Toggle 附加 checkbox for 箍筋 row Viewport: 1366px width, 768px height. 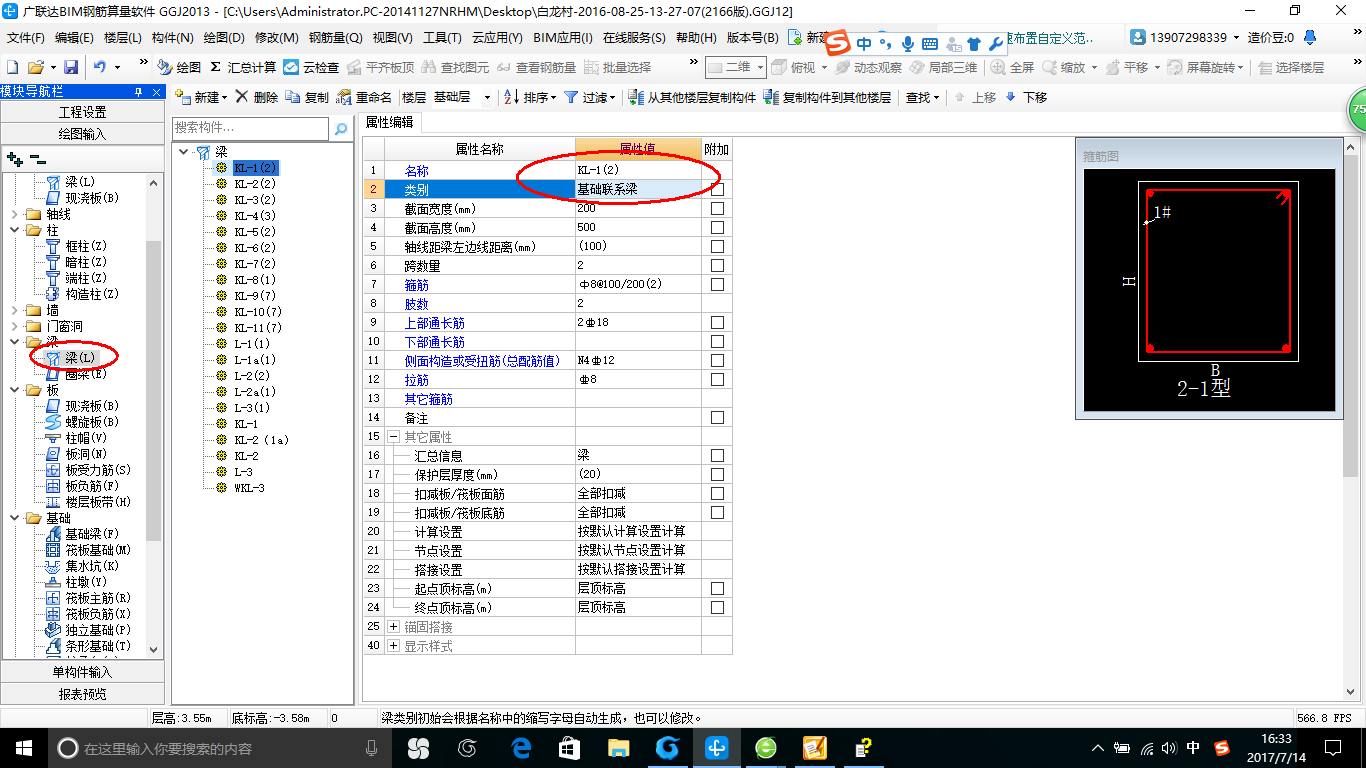(717, 284)
